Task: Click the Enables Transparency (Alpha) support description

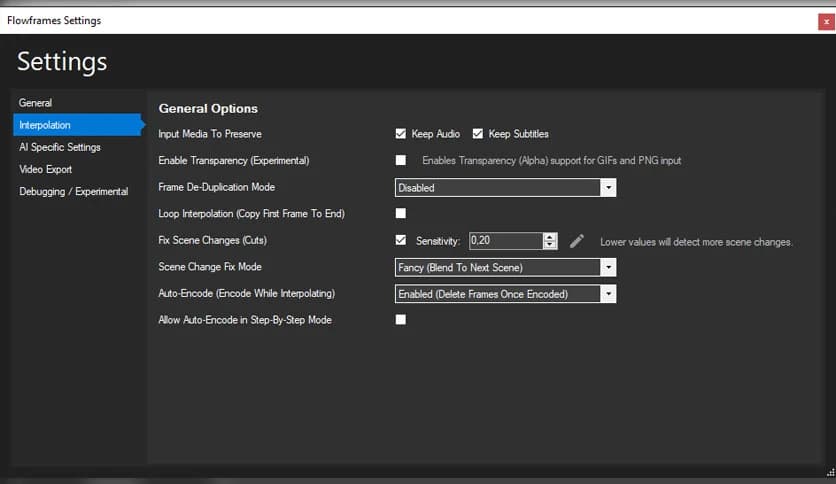Action: click(x=552, y=160)
